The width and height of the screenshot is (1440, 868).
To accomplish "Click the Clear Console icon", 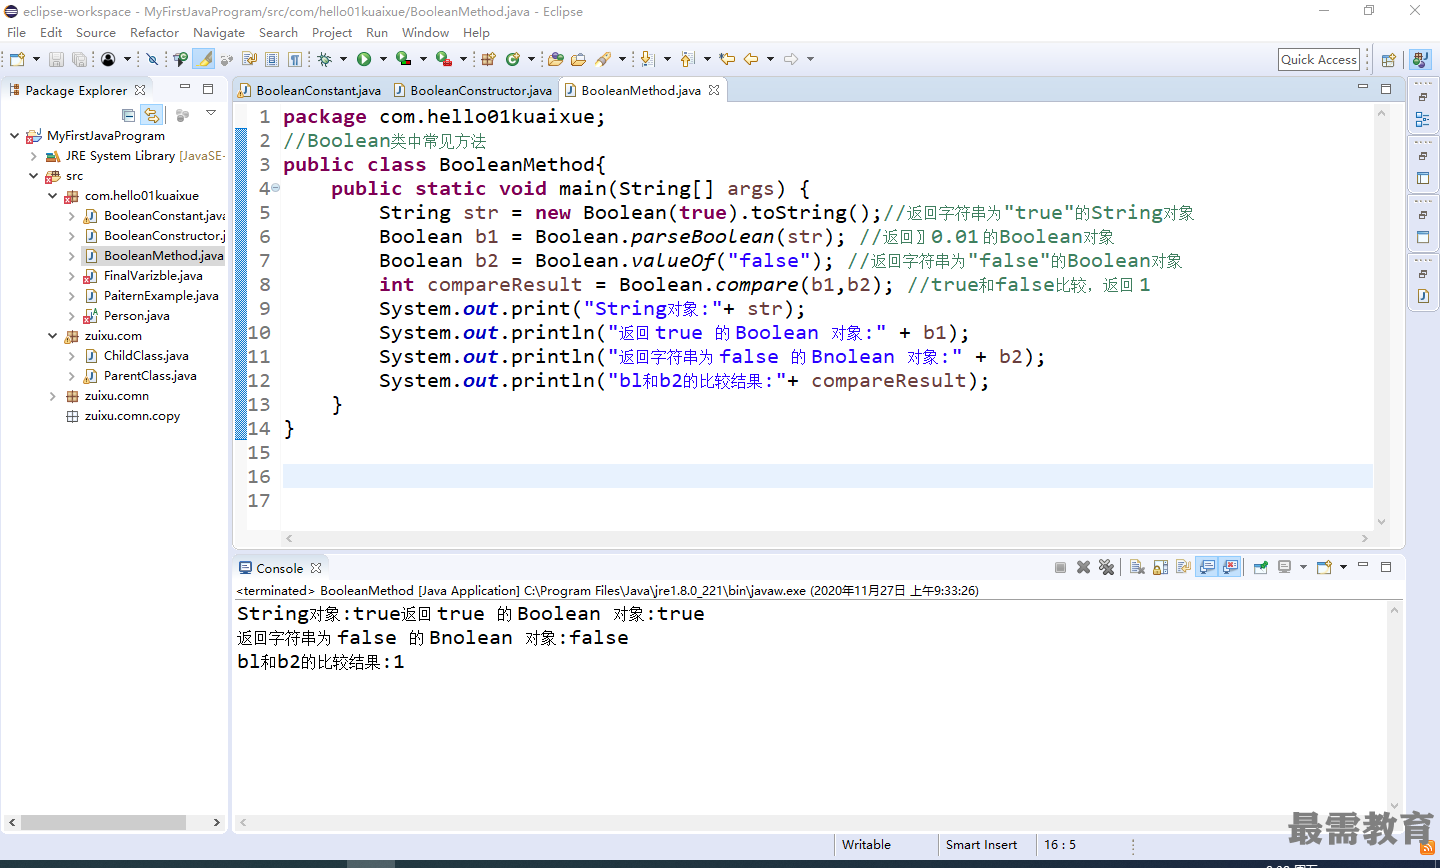I will [x=1137, y=567].
